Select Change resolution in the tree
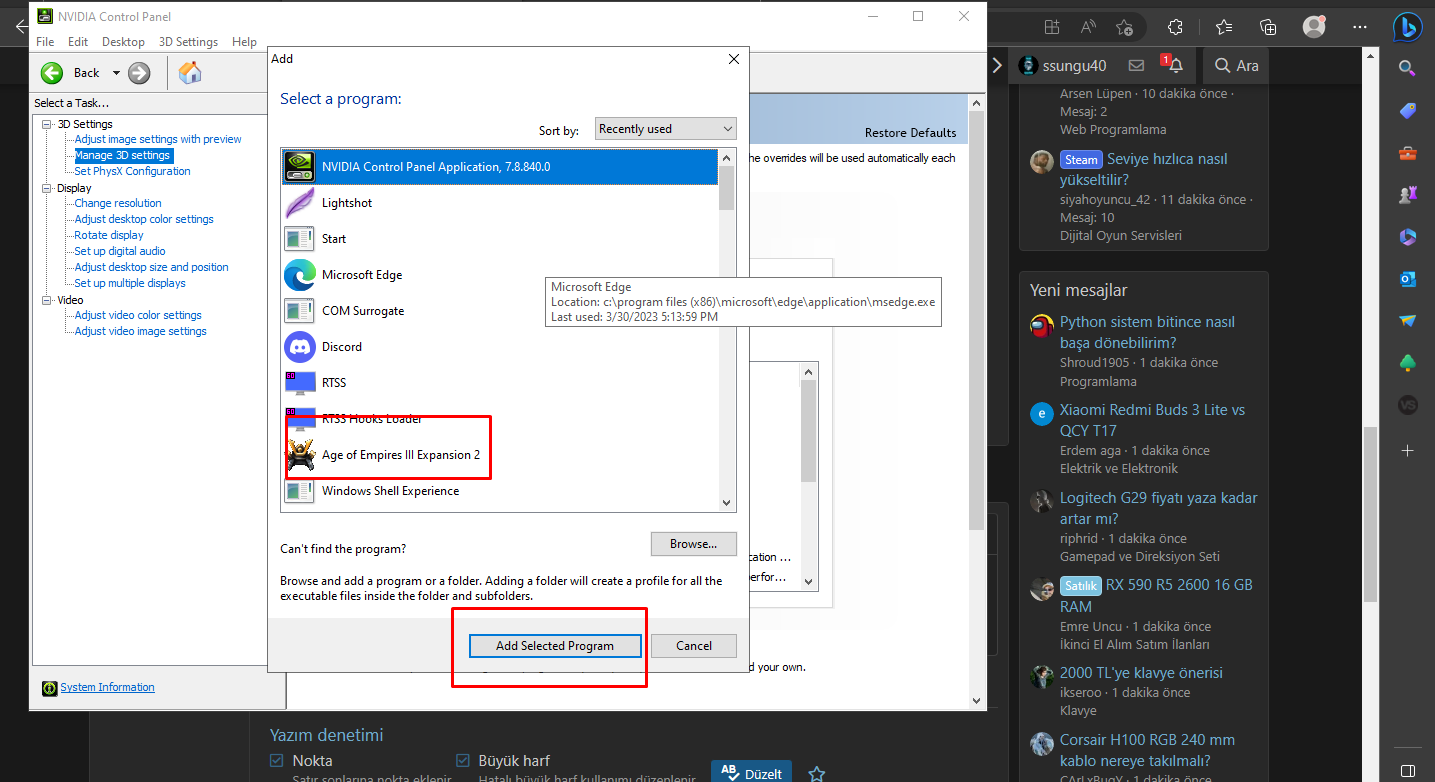 point(118,203)
